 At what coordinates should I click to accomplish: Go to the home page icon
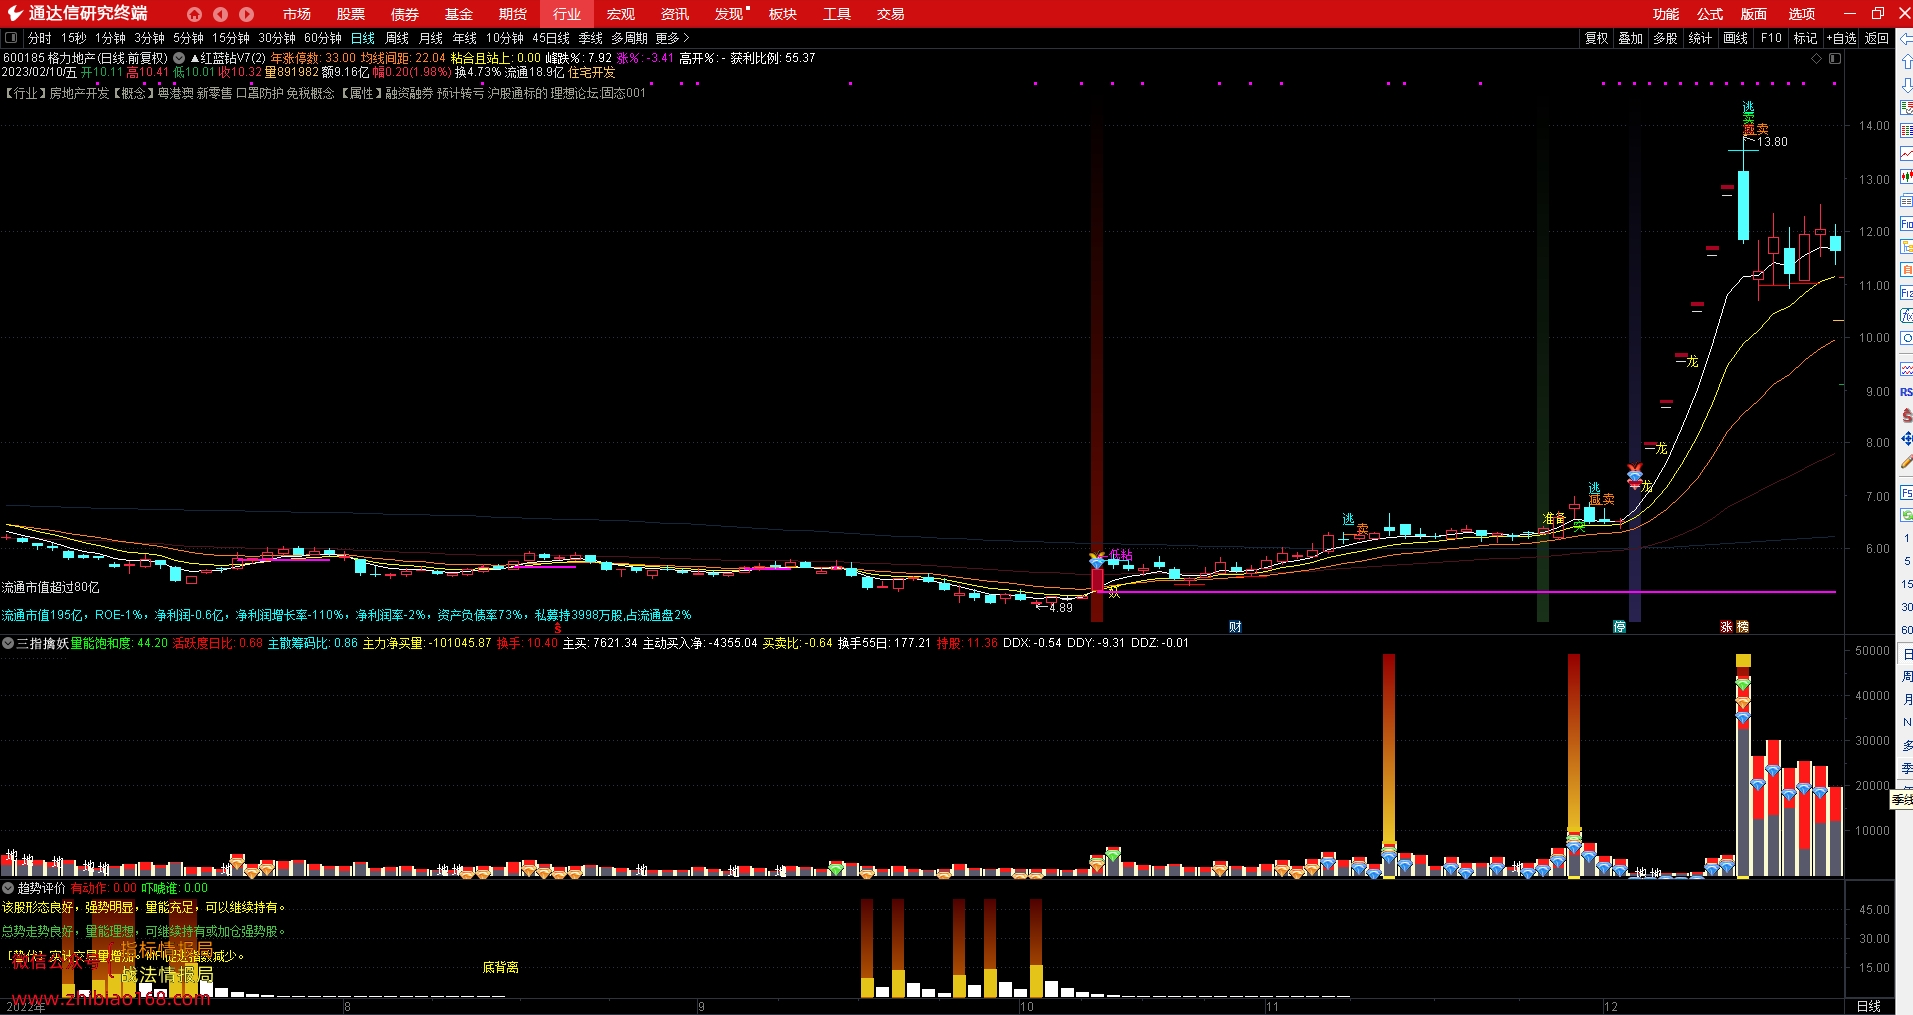click(194, 14)
